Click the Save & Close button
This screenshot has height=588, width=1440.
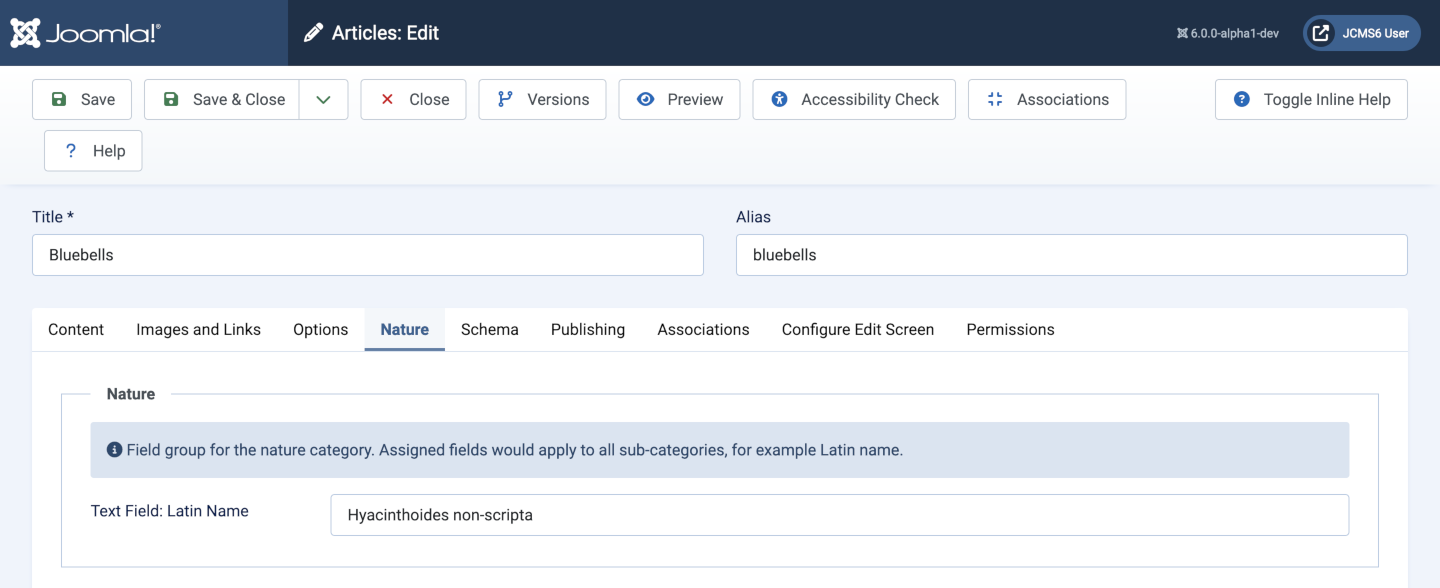221,99
